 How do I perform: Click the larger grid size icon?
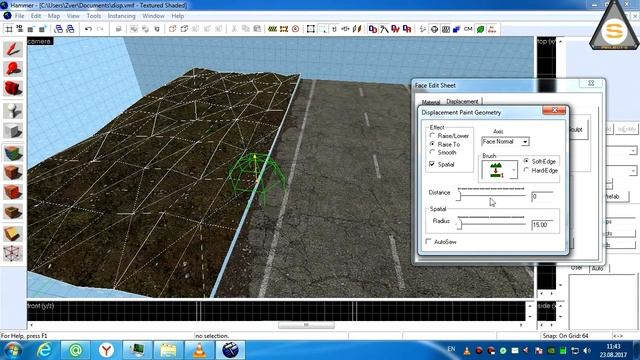(x=42, y=29)
